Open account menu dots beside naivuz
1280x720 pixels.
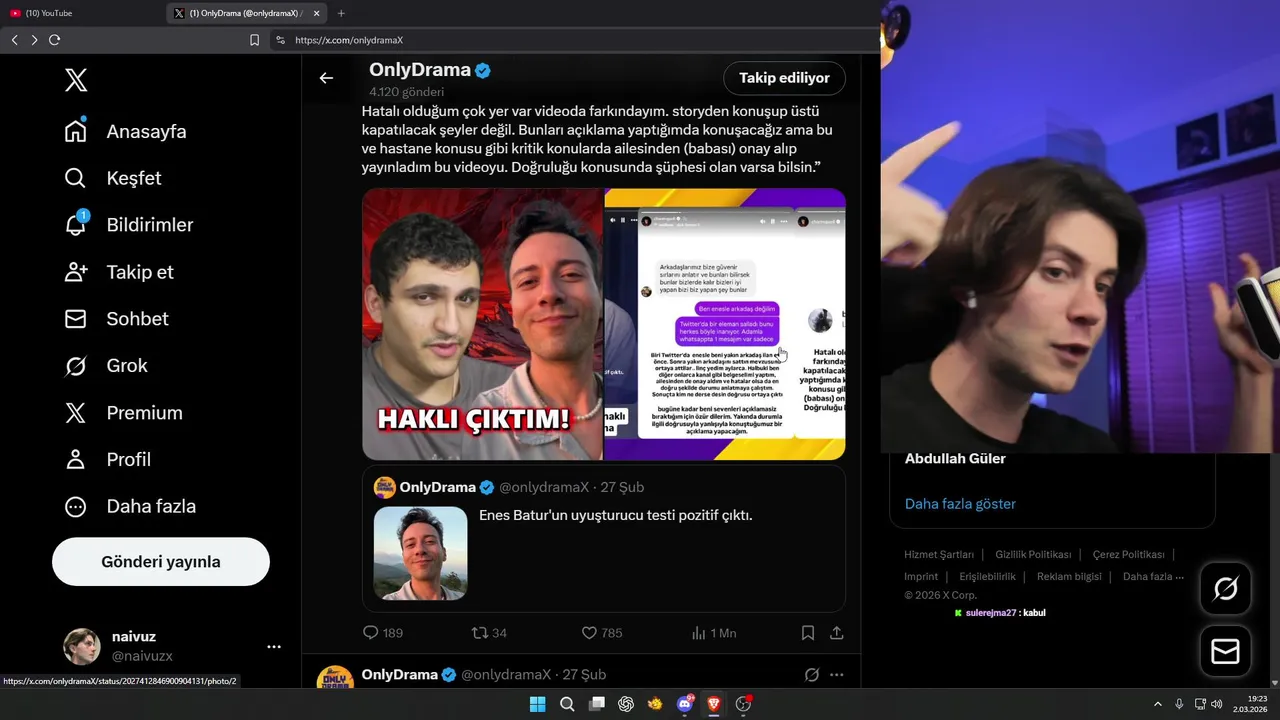point(274,647)
